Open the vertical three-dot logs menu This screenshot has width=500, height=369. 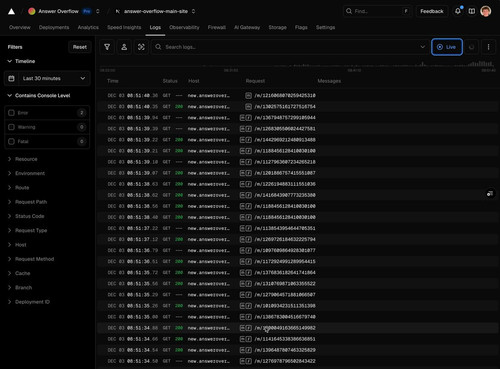[488, 47]
